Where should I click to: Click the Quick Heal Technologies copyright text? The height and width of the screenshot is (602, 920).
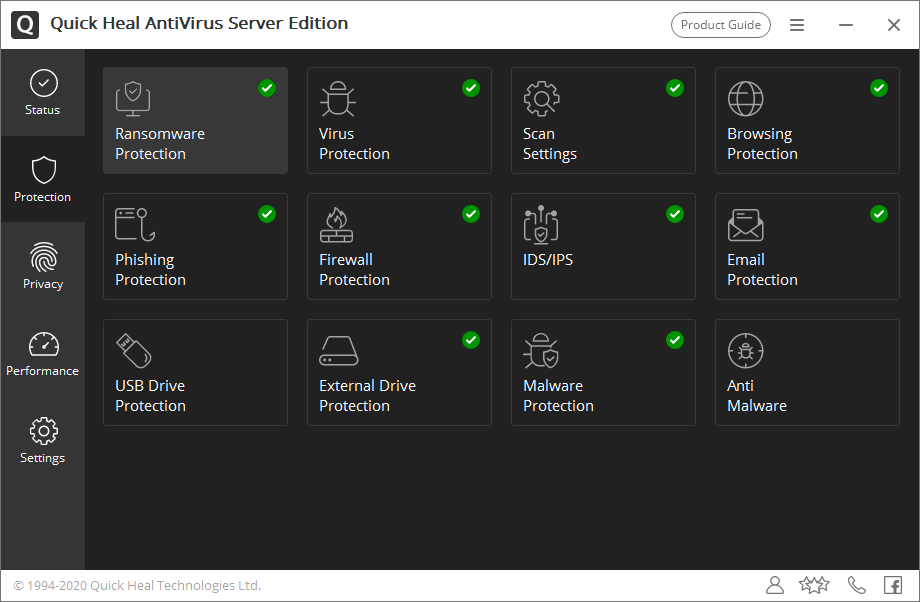[137, 586]
